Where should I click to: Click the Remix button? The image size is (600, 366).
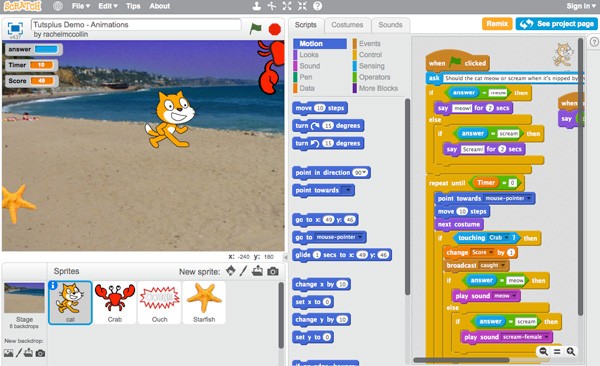pyautogui.click(x=497, y=24)
